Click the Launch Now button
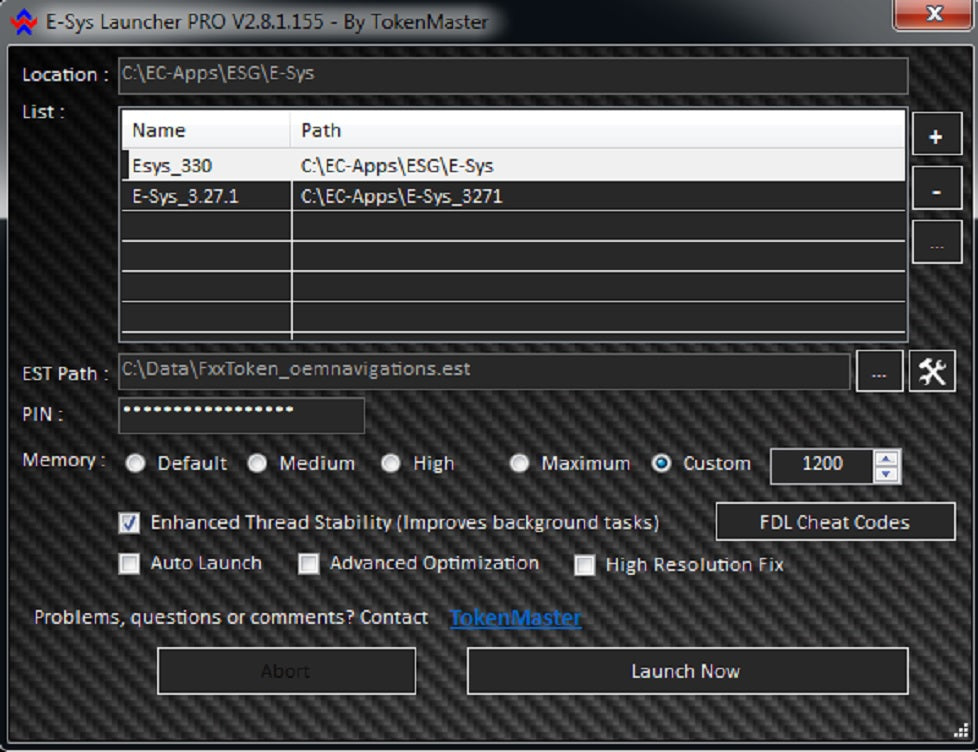The width and height of the screenshot is (978, 752). [x=688, y=671]
